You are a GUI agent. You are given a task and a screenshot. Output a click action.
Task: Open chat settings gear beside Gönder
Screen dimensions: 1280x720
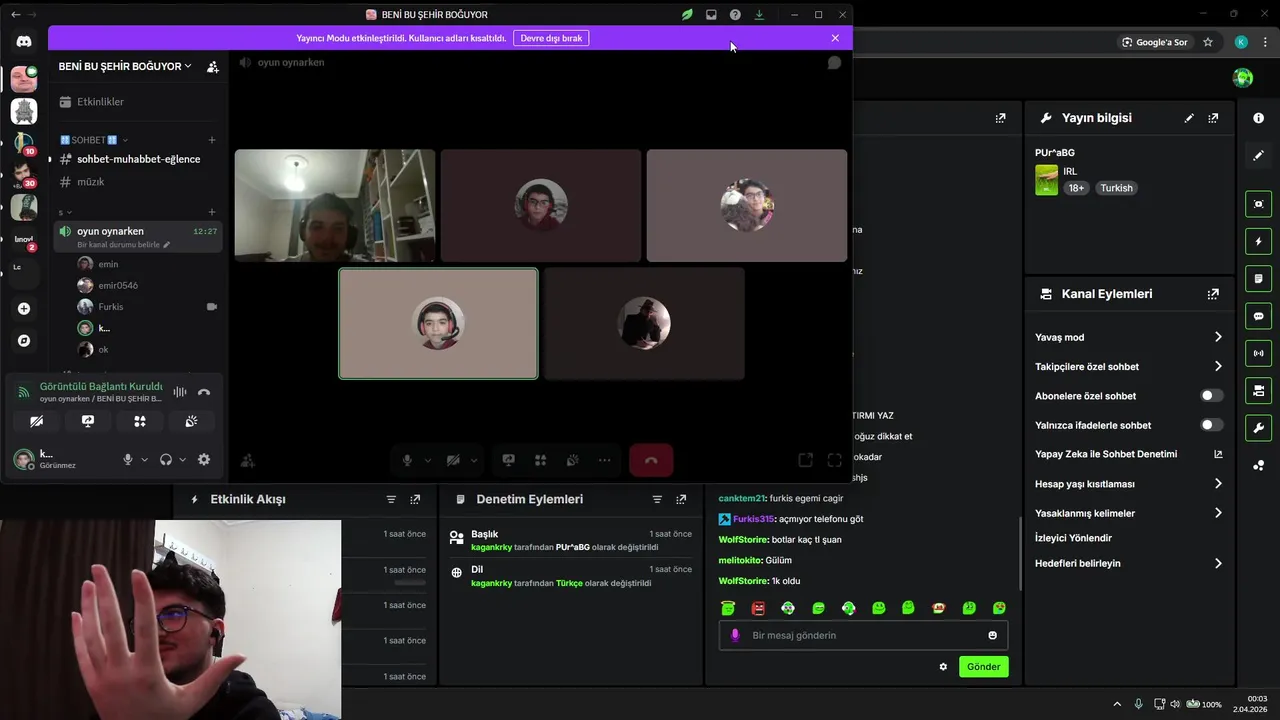click(x=943, y=667)
